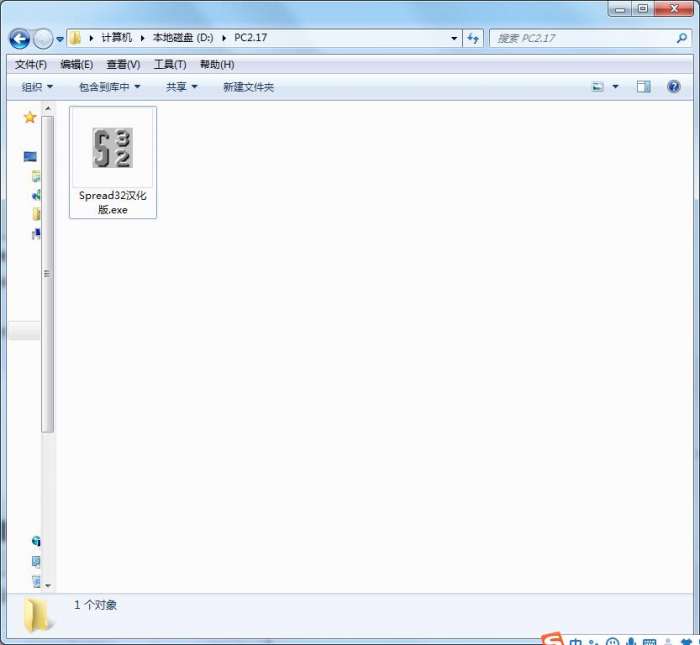Select 计算机 in the address path
Viewport: 700px width, 645px height.
click(x=117, y=38)
